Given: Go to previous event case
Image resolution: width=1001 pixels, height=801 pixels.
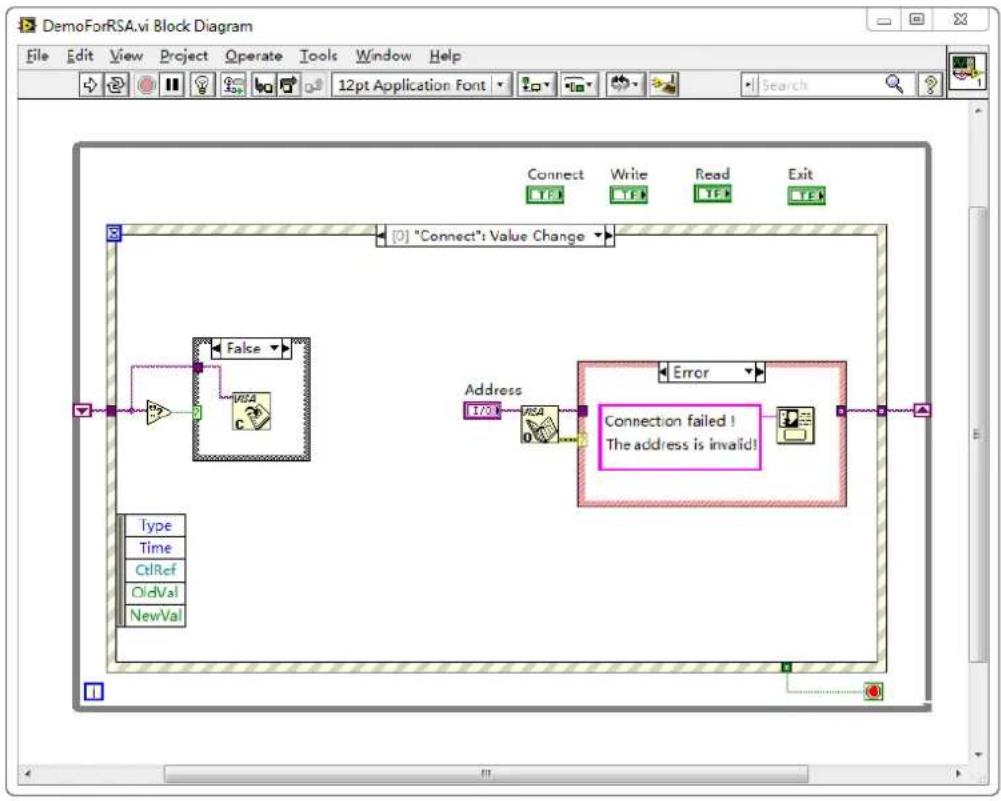Looking at the screenshot, I should pos(382,236).
